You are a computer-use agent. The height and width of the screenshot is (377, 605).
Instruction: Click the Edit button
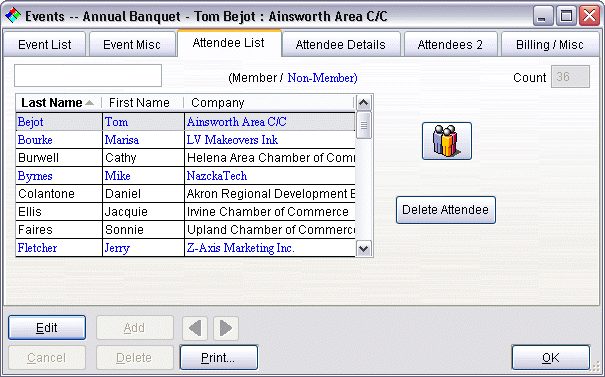(47, 328)
